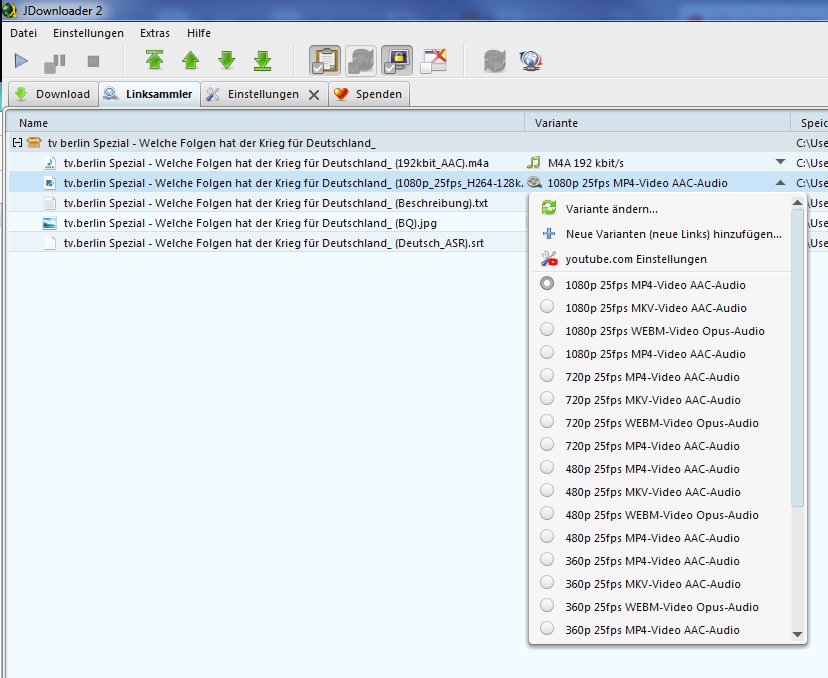Click the package box icon of tv berlin Spezial

pyautogui.click(x=34, y=143)
